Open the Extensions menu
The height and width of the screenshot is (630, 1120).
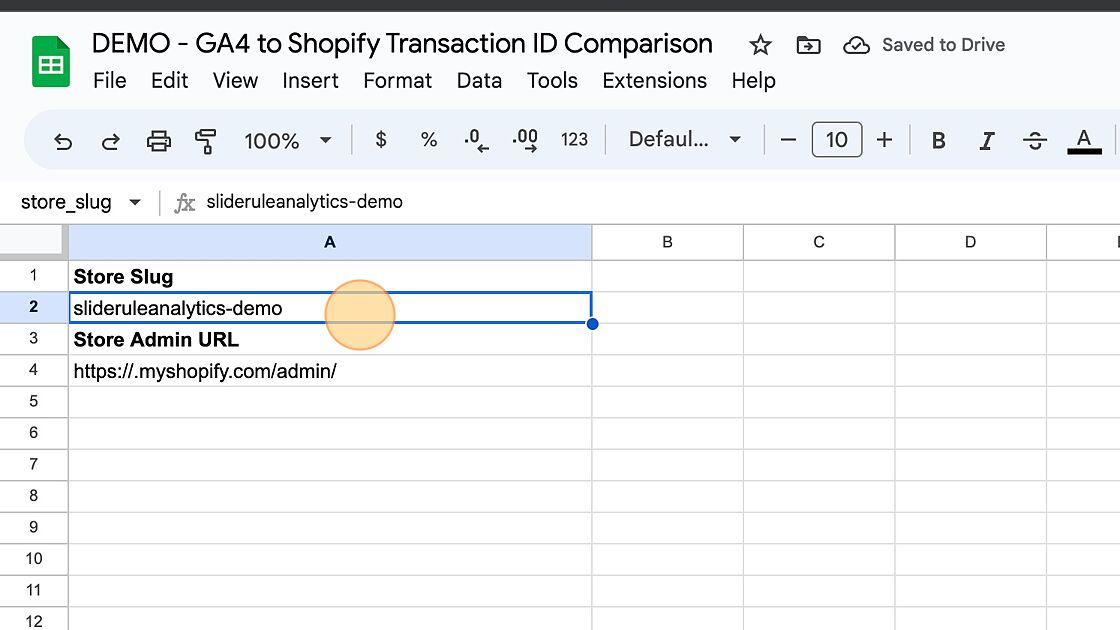654,81
